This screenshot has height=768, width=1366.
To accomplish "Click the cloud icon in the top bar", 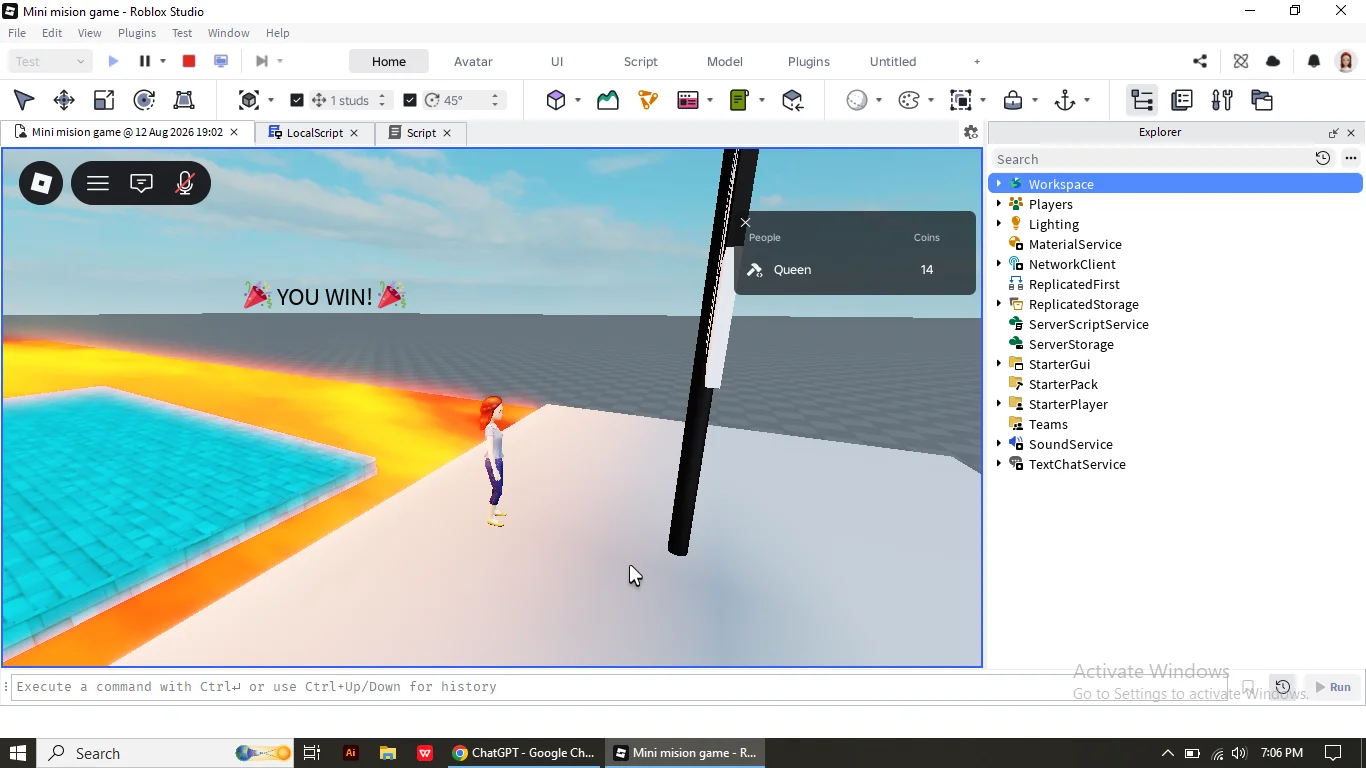I will [1273, 61].
